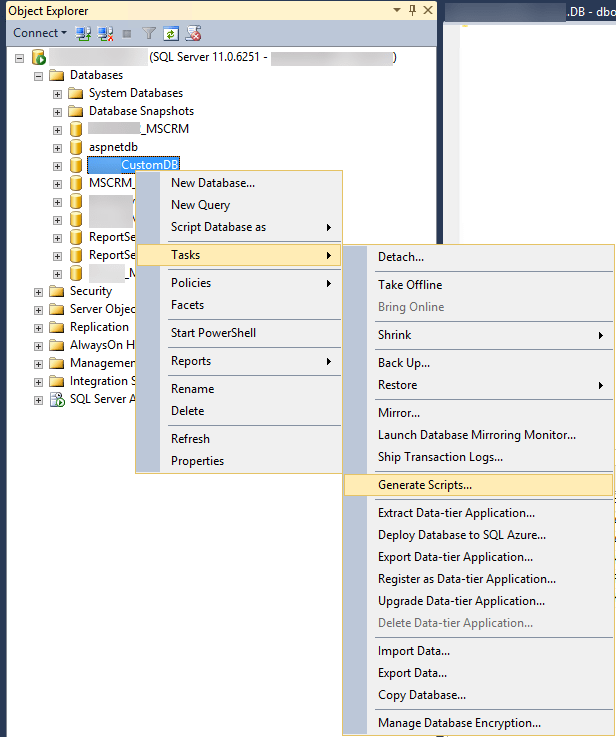
Task: Expand Database Snapshots node
Action: 57,112
